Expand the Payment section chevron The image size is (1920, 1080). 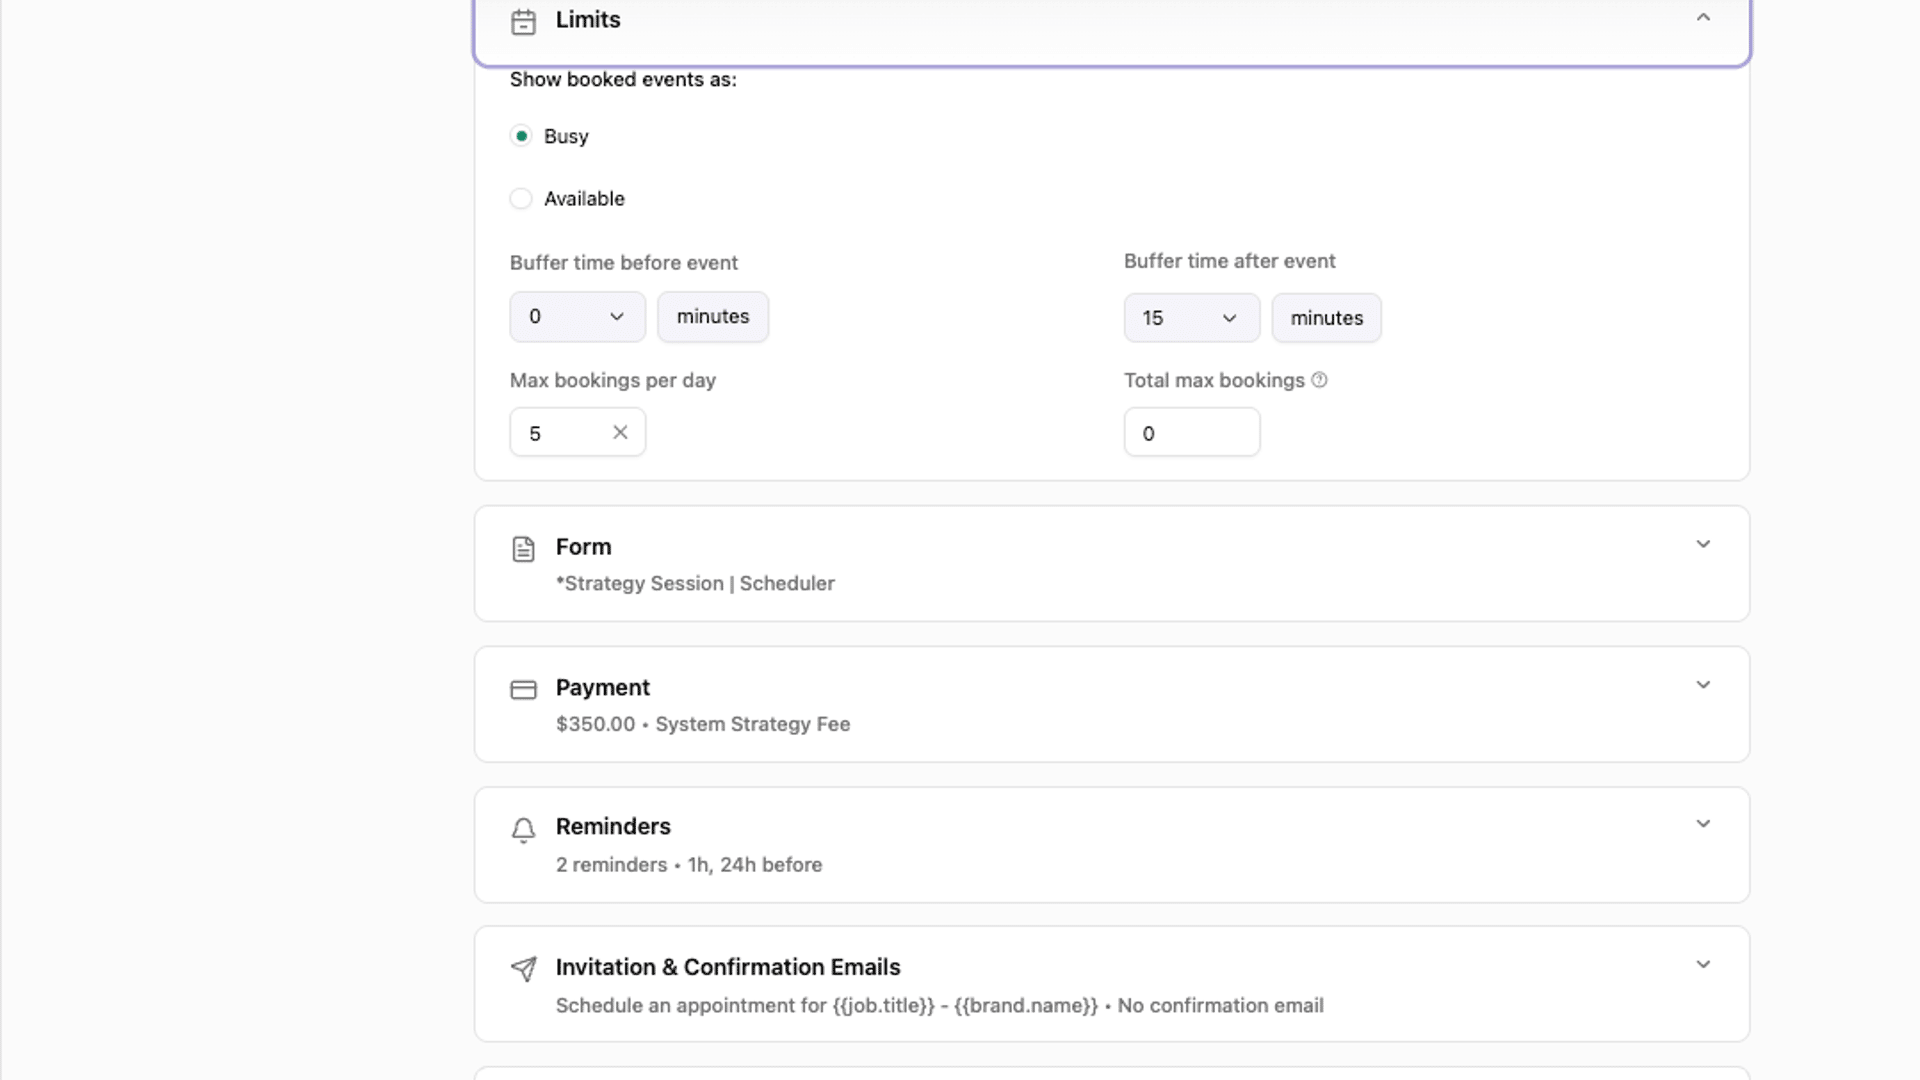click(1703, 685)
